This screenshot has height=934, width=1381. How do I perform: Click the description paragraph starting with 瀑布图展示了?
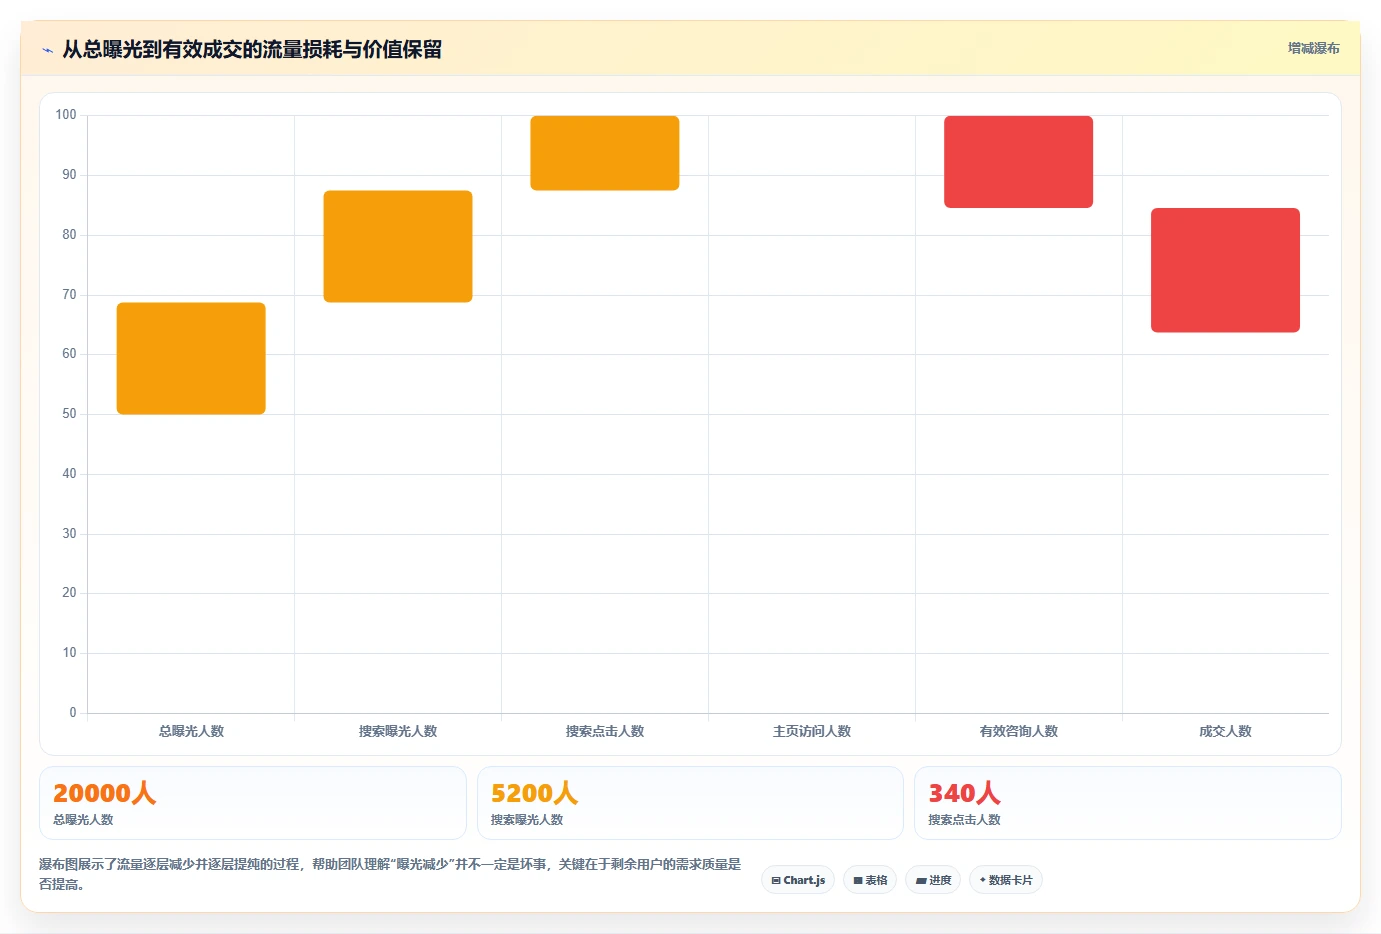point(390,874)
